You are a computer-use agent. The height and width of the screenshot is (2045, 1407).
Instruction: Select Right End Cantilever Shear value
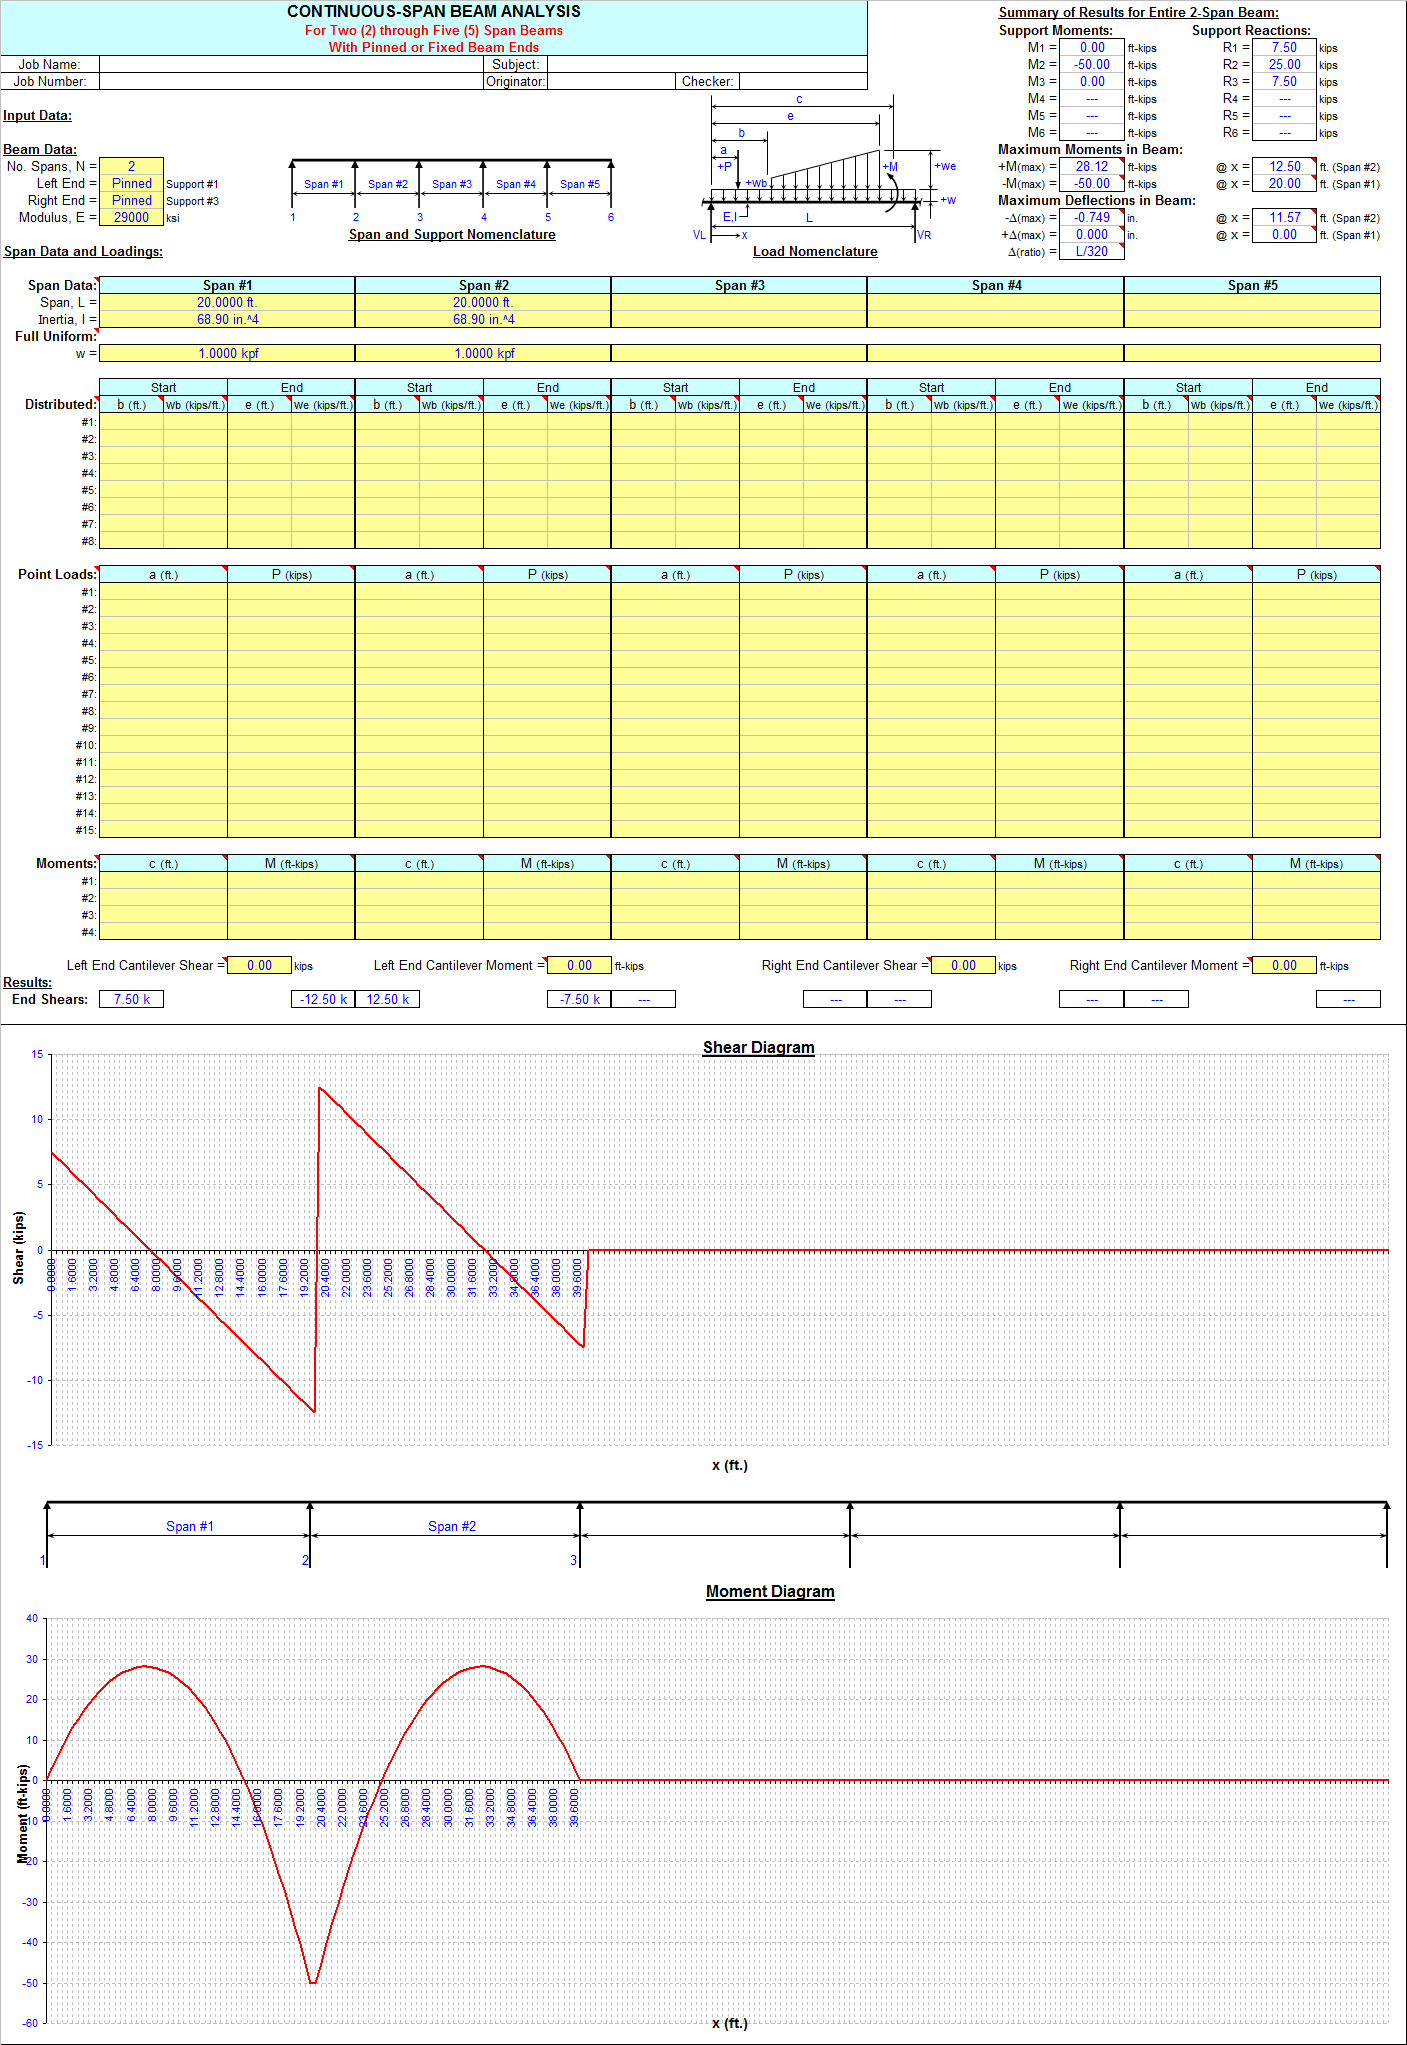click(963, 965)
